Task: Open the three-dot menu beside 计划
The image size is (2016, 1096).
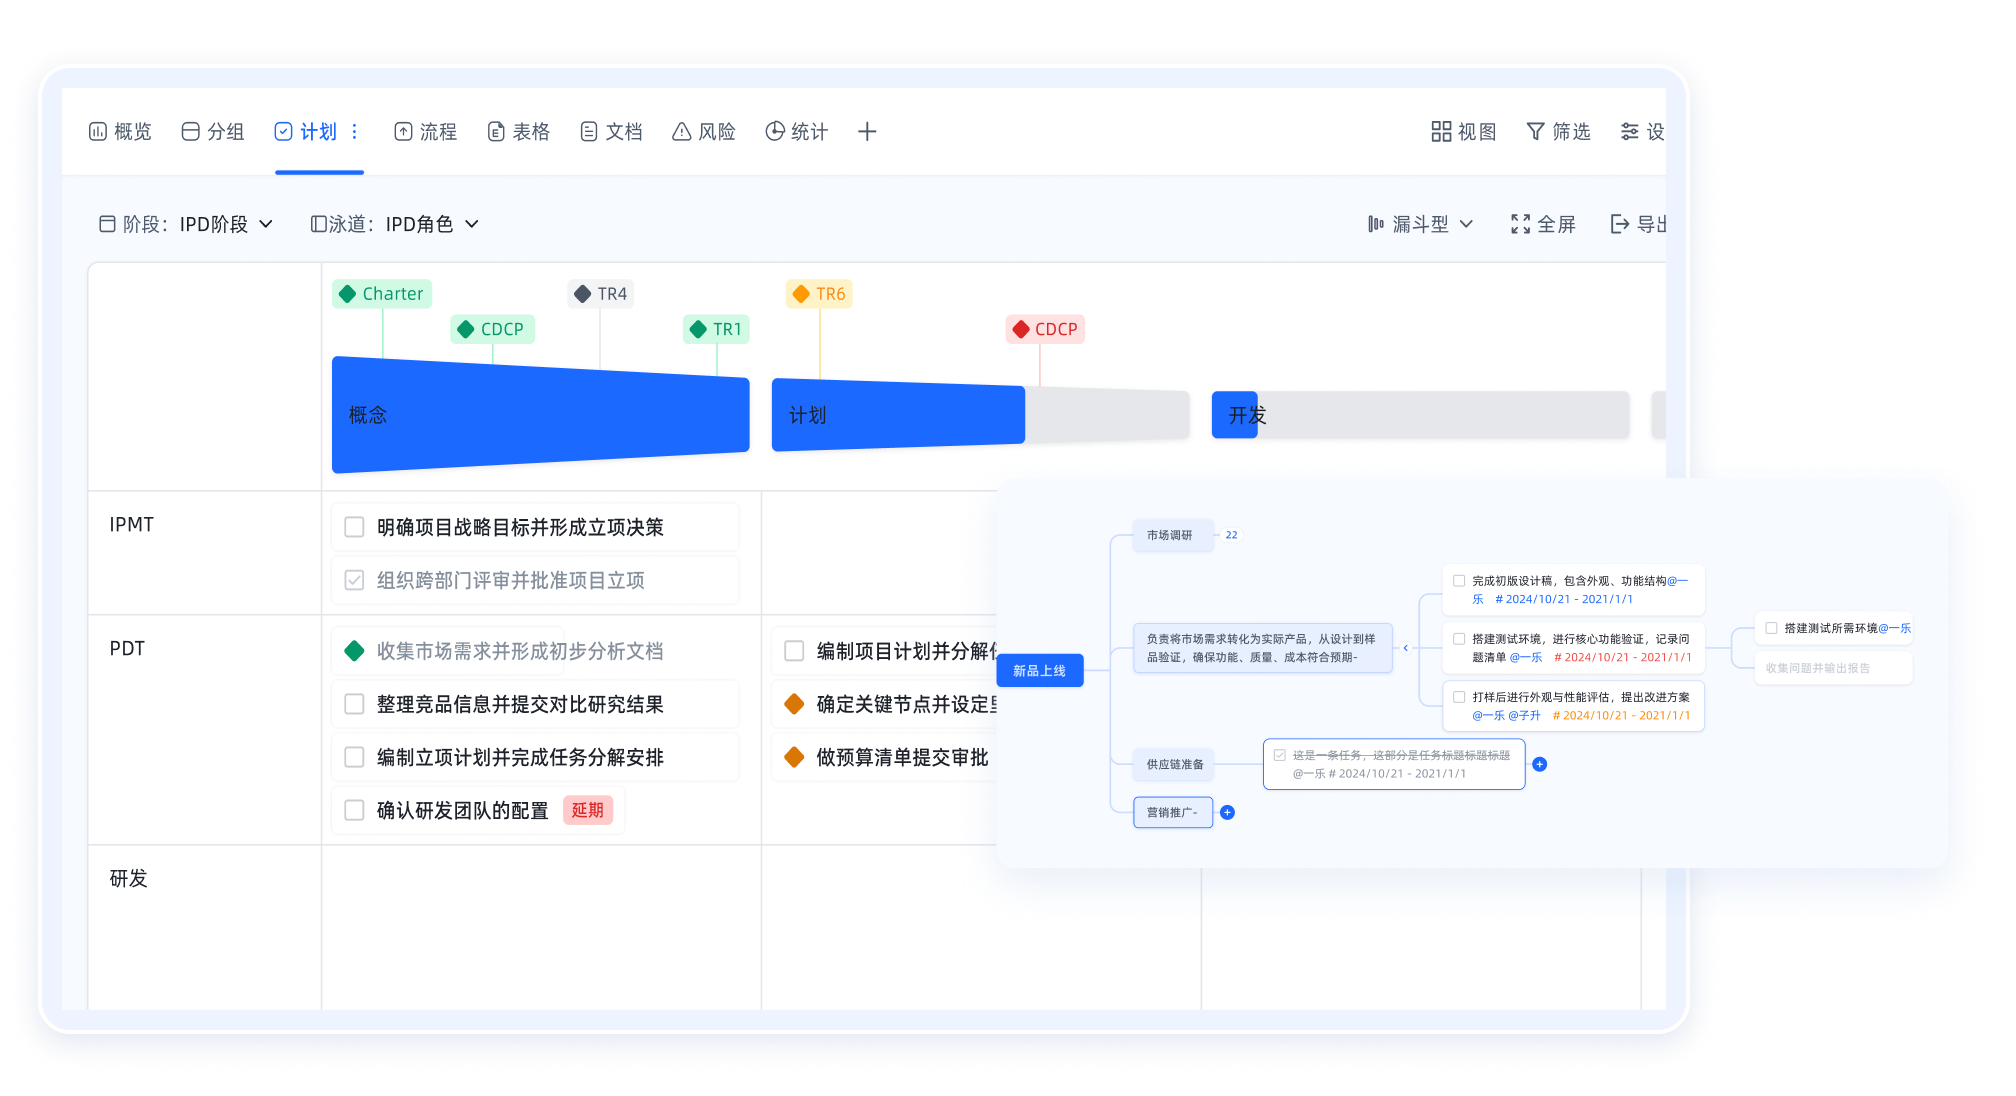Action: 354,132
